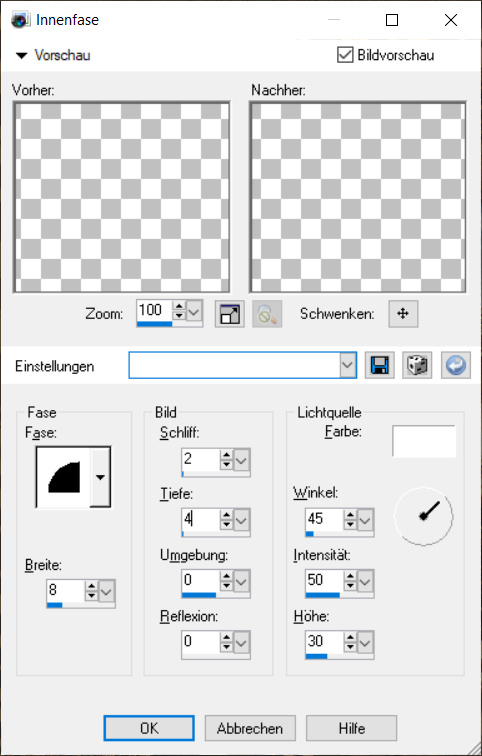Open the Lichtquelle Farbe color swatch
Image resolution: width=482 pixels, height=756 pixels.
[x=424, y=441]
